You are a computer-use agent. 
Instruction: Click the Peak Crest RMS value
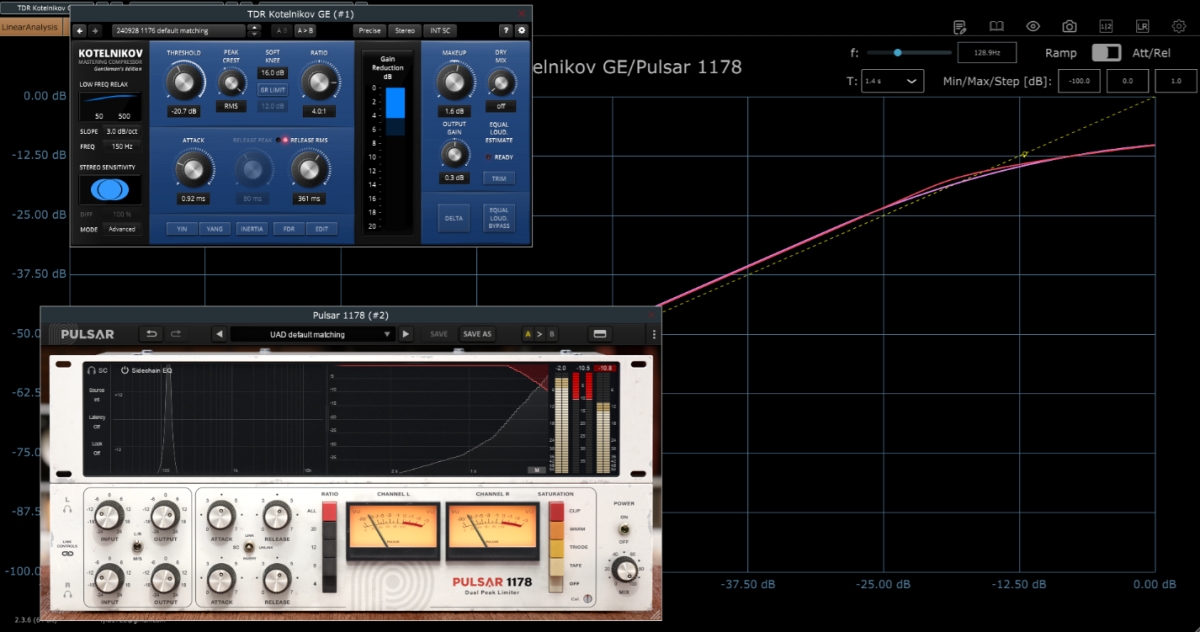click(231, 105)
